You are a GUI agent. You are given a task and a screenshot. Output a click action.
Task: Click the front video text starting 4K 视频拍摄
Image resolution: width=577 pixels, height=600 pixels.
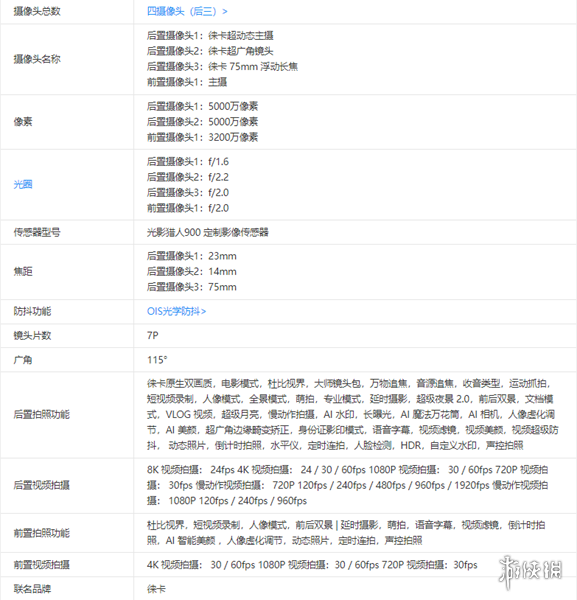click(312, 565)
